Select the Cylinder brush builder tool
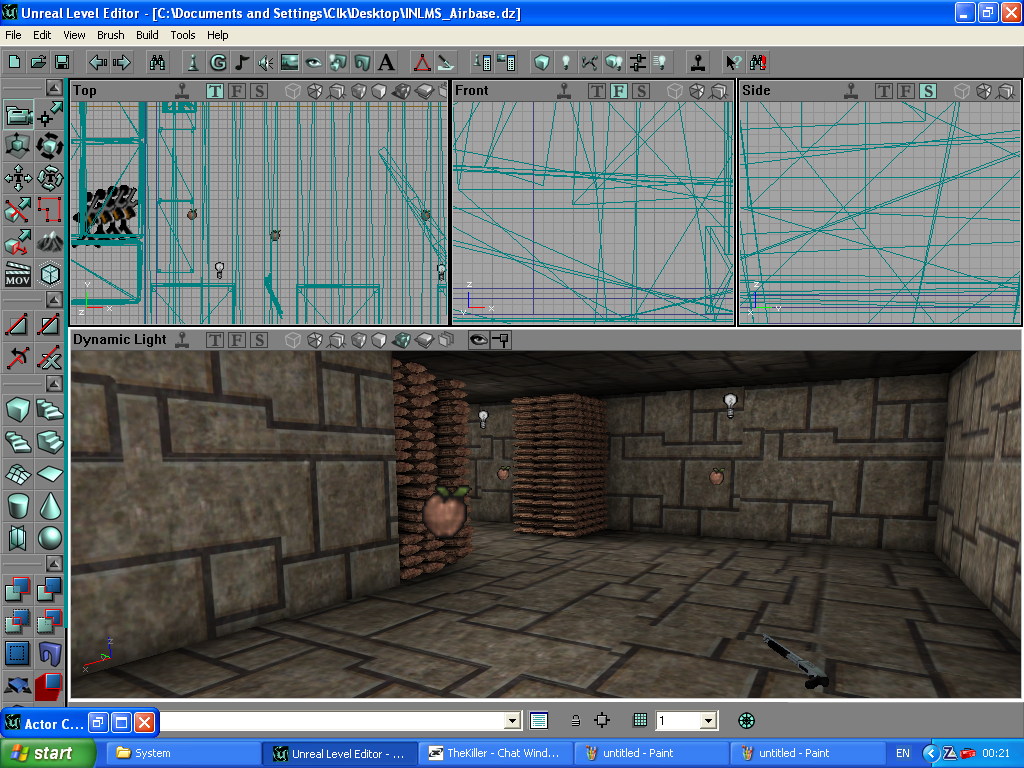This screenshot has height=768, width=1024. pos(17,505)
